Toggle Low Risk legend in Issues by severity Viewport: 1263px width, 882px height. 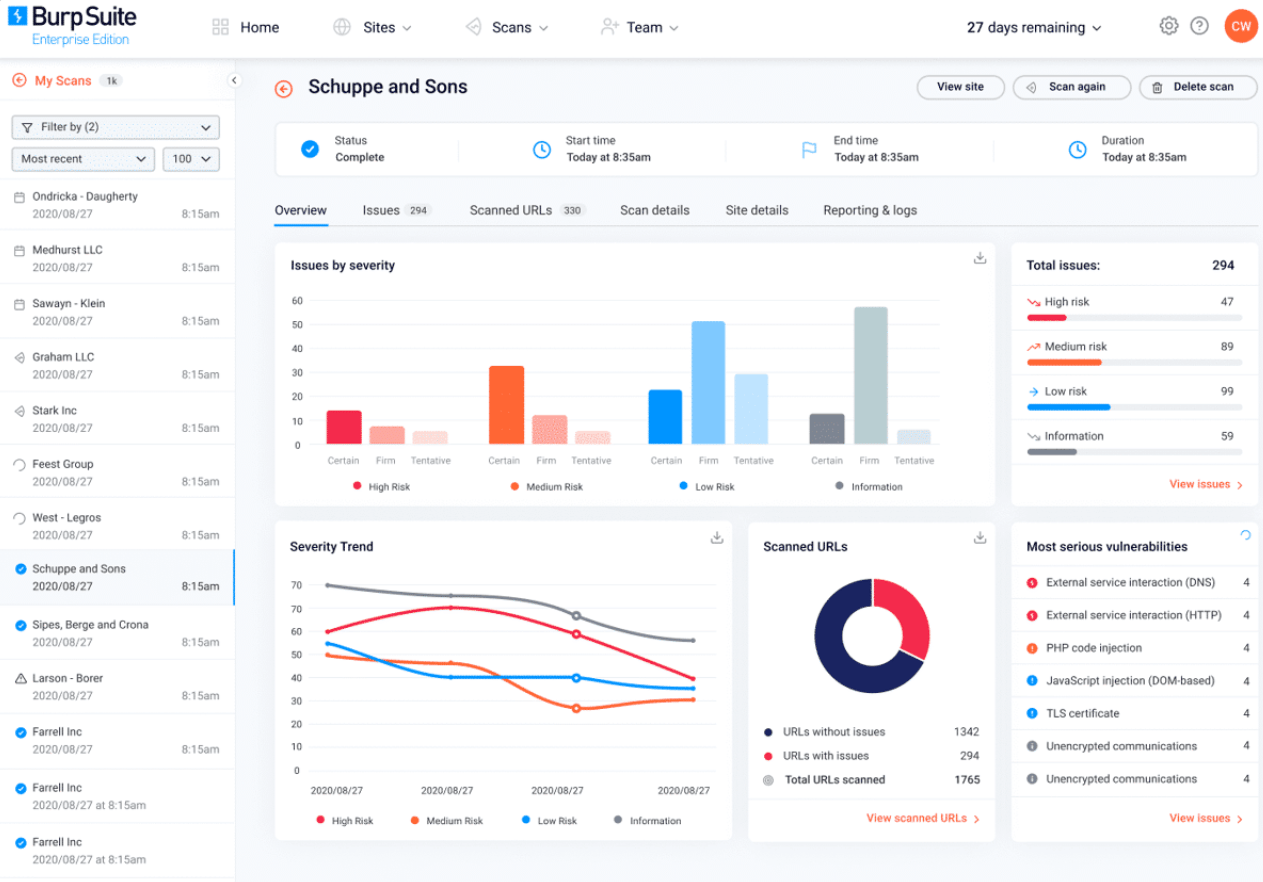[x=706, y=486]
